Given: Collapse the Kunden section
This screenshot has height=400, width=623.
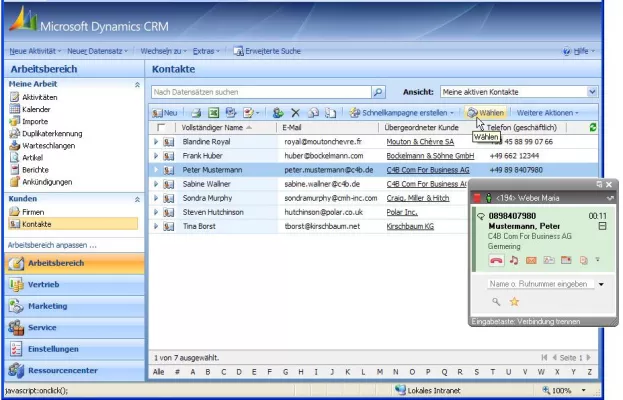Looking at the screenshot, I should [x=137, y=199].
